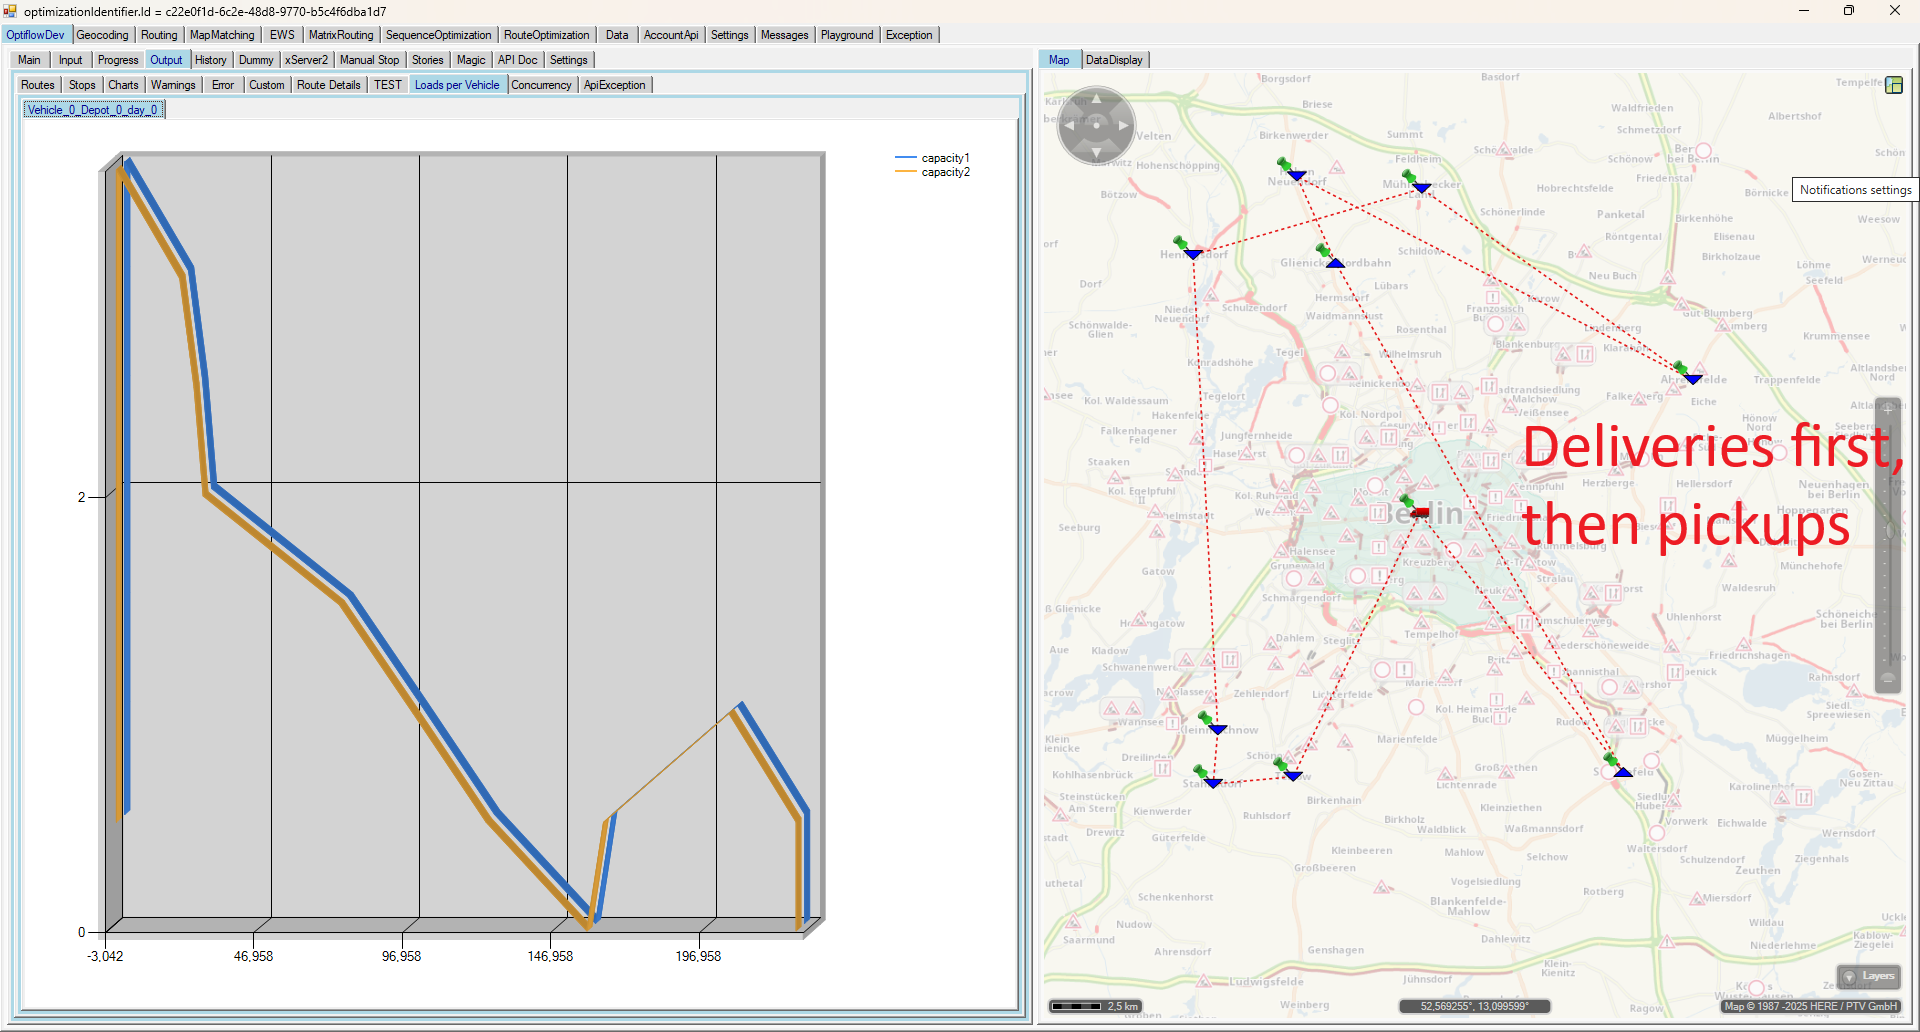Click the map zoom-in plus button

pyautogui.click(x=1888, y=409)
